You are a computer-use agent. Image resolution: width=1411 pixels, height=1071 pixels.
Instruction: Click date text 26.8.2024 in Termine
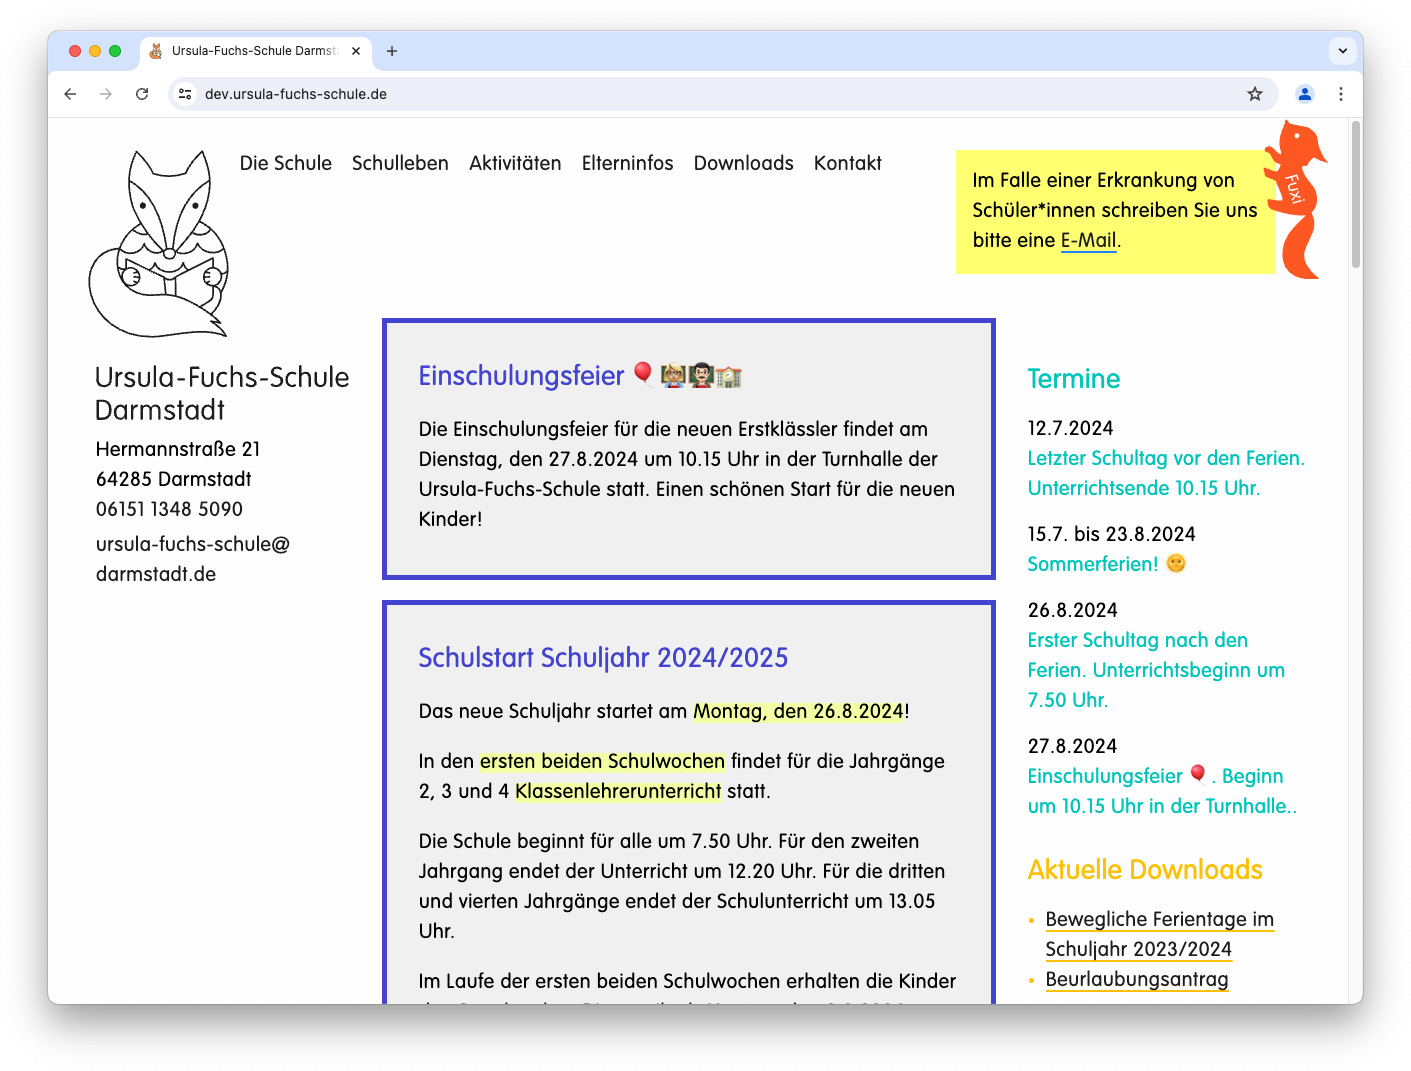1072,610
